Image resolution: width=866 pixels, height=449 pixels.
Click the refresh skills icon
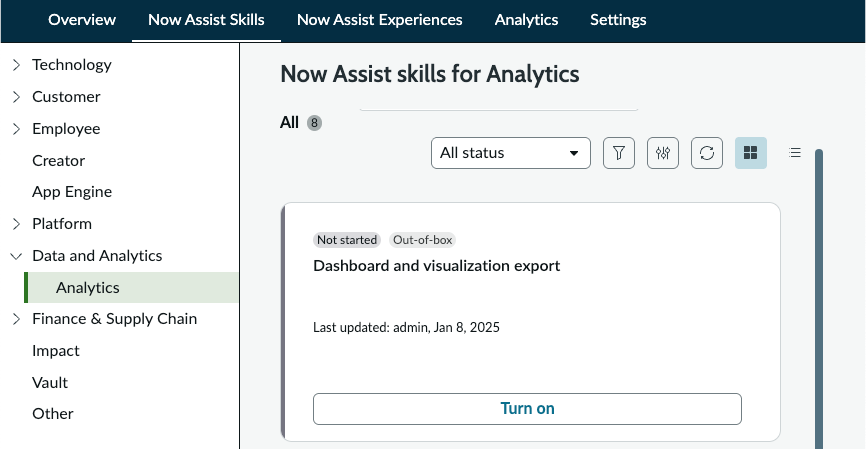click(x=707, y=153)
